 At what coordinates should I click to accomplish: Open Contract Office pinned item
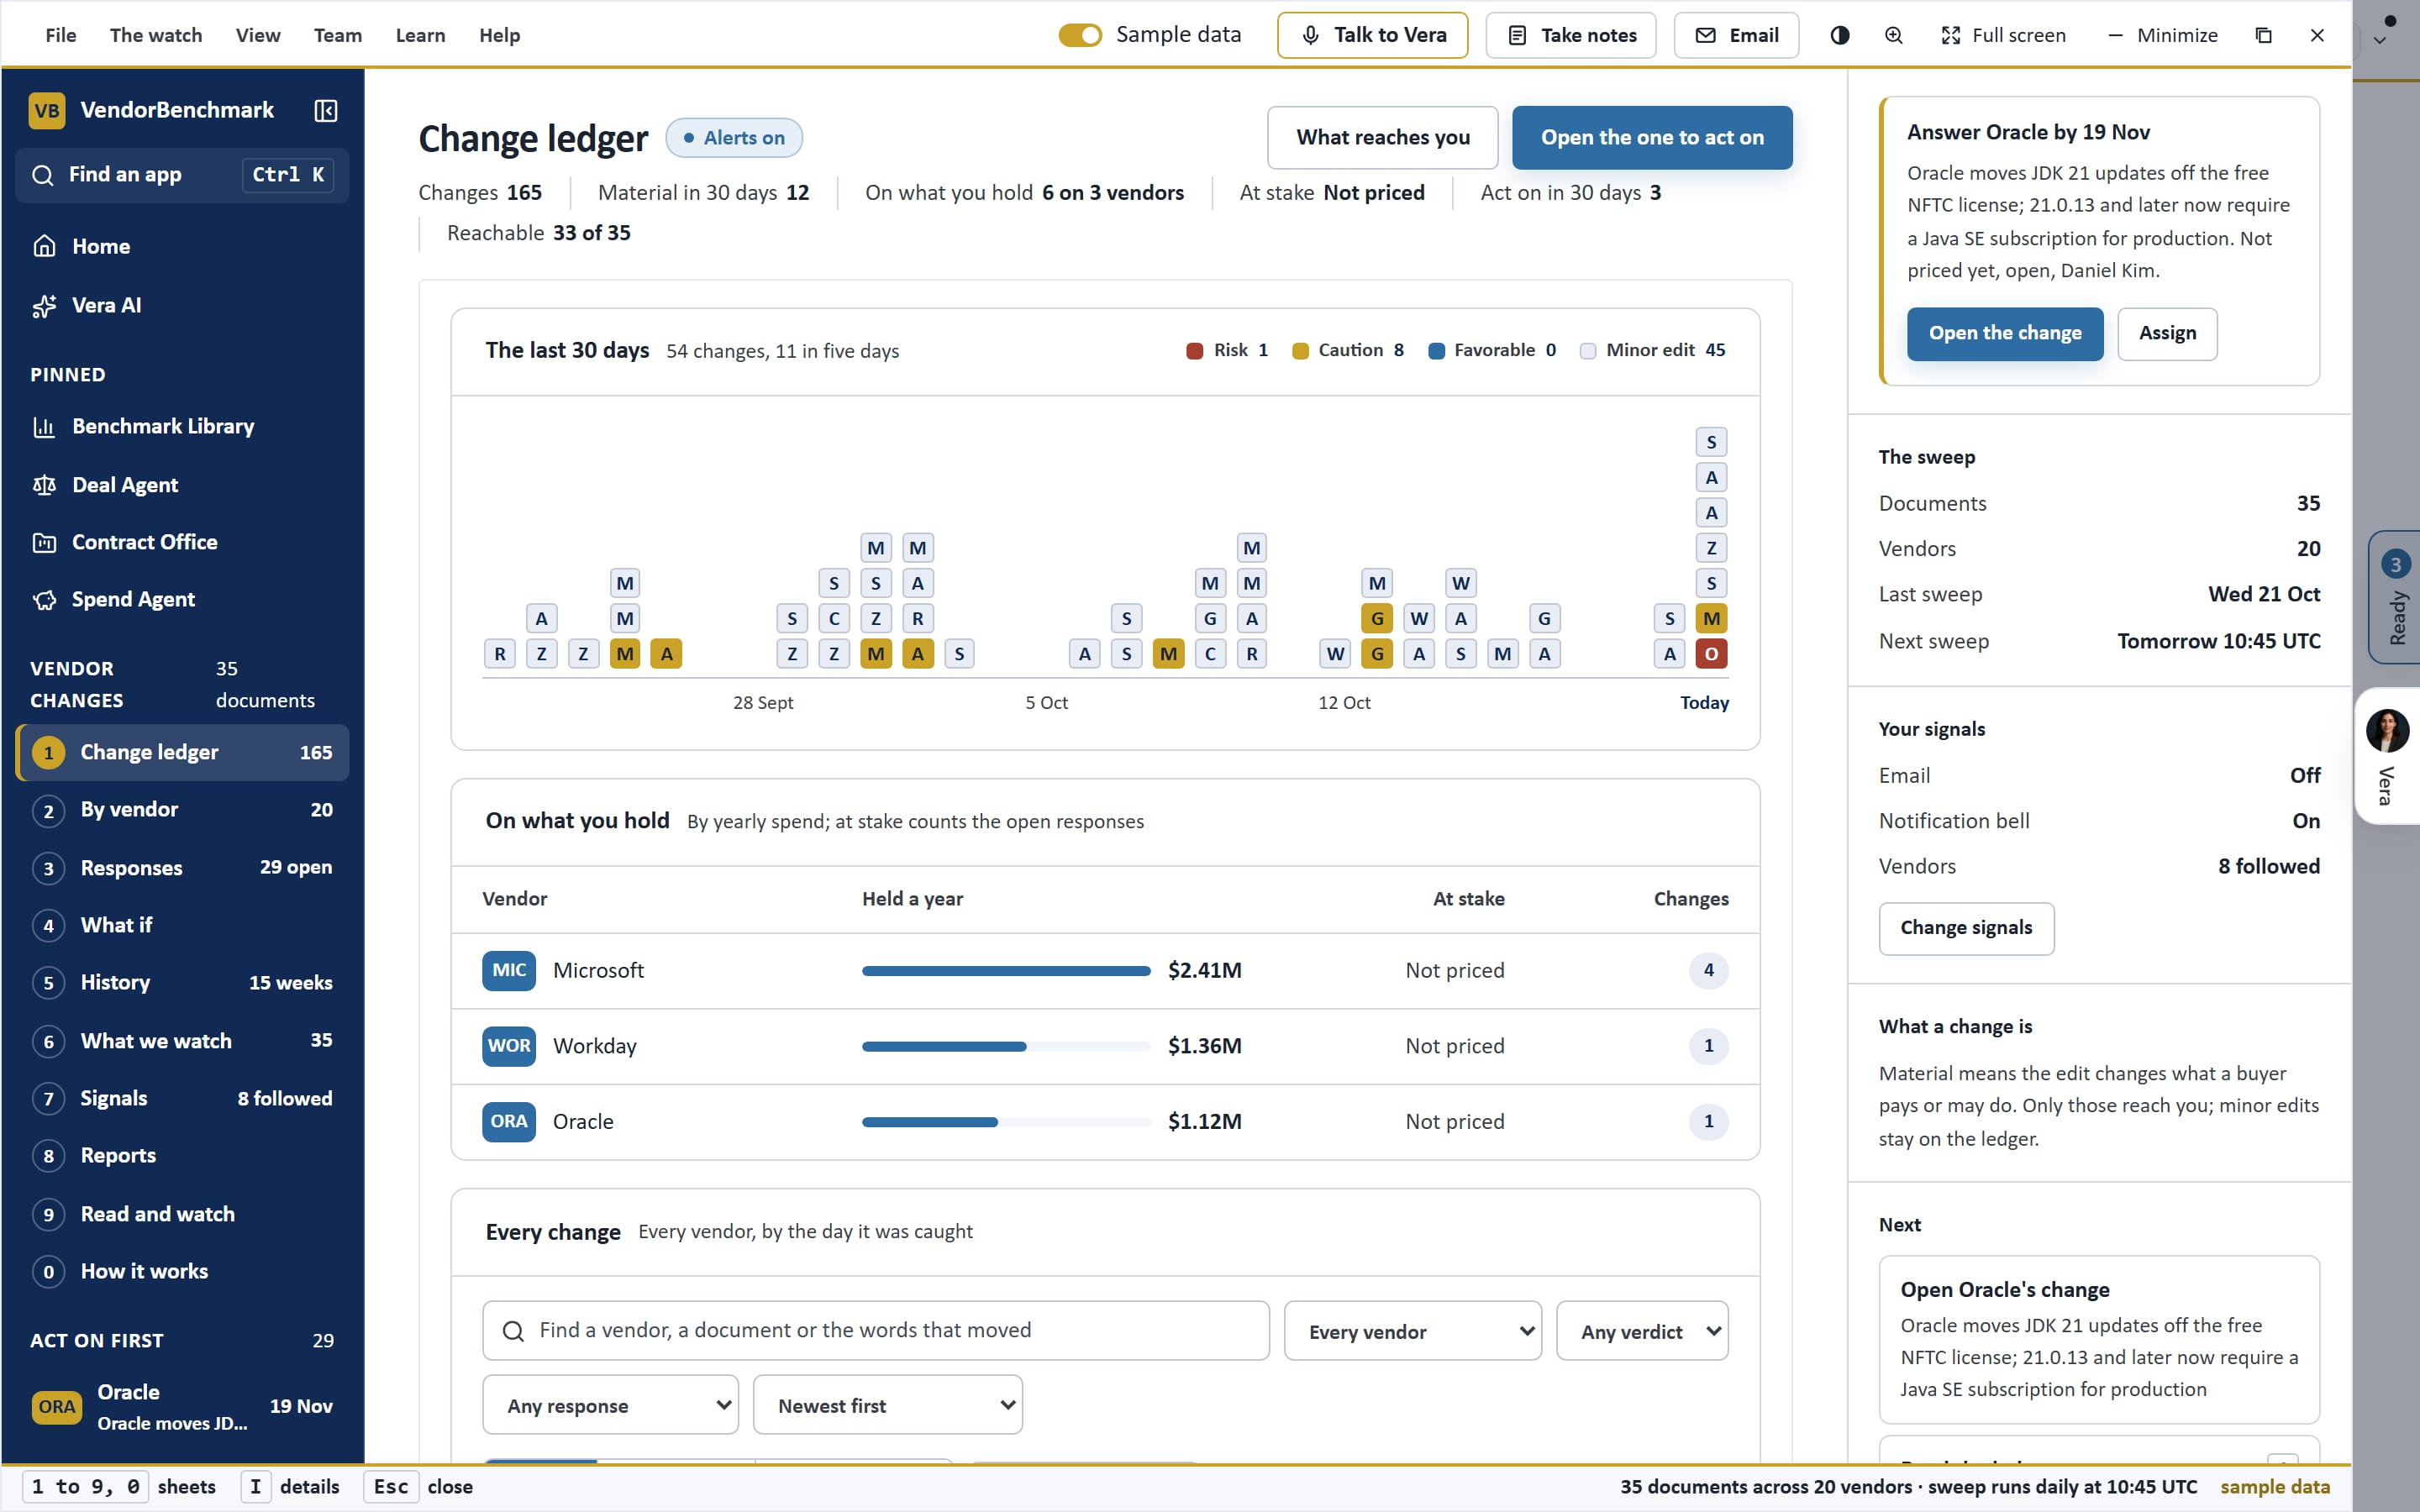[x=182, y=542]
